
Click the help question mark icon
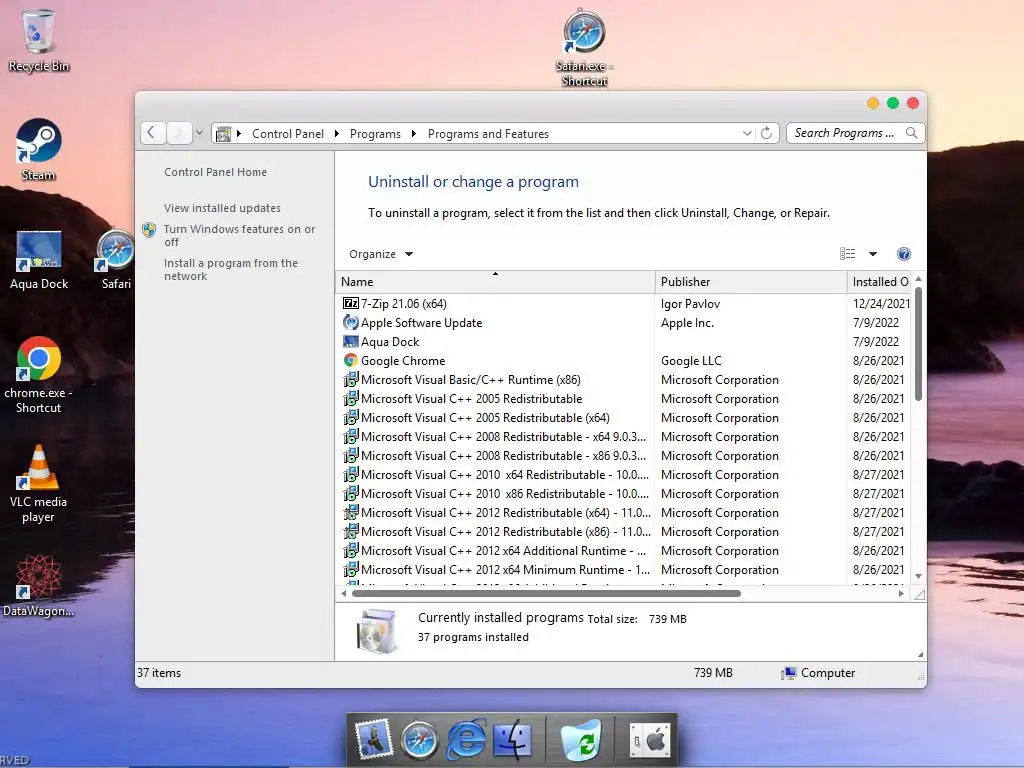pos(904,254)
